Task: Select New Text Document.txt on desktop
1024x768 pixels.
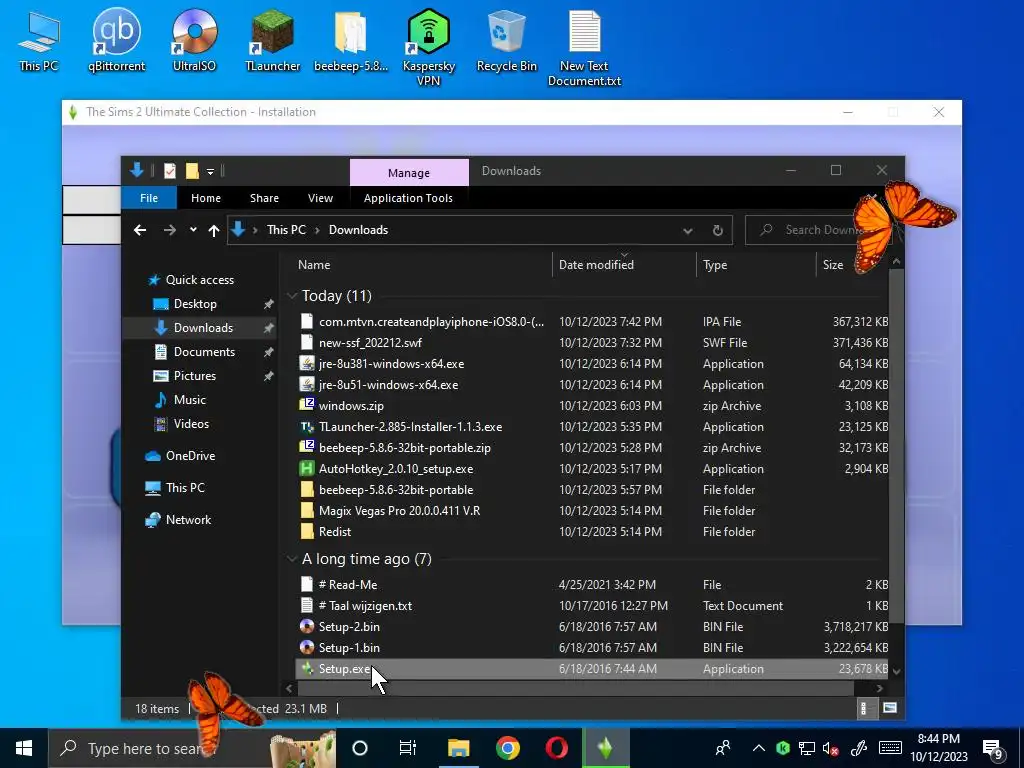Action: (x=584, y=47)
